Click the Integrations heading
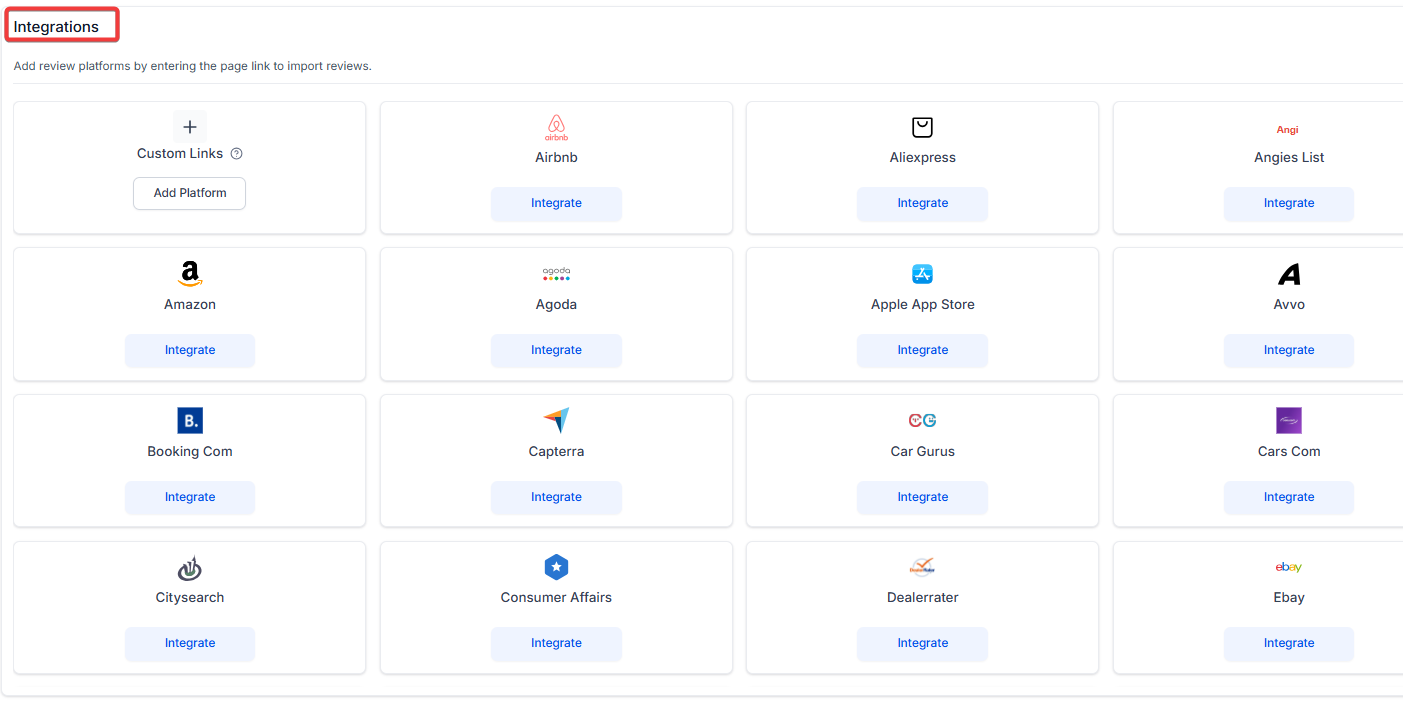 point(56,27)
